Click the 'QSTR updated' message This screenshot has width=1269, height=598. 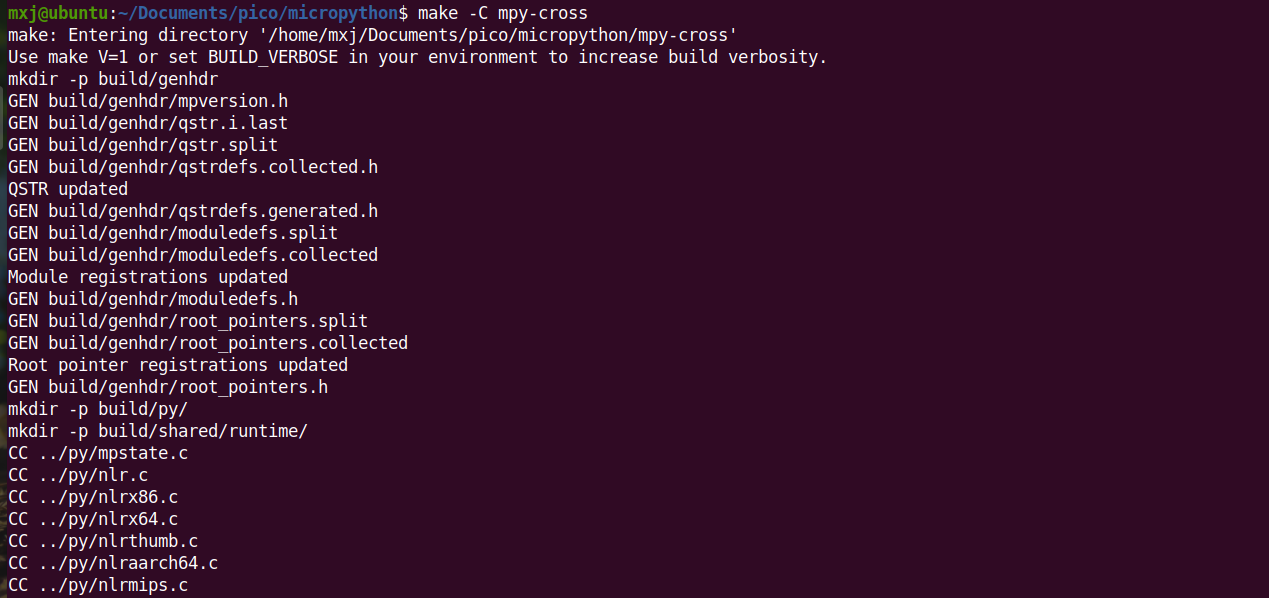[68, 189]
